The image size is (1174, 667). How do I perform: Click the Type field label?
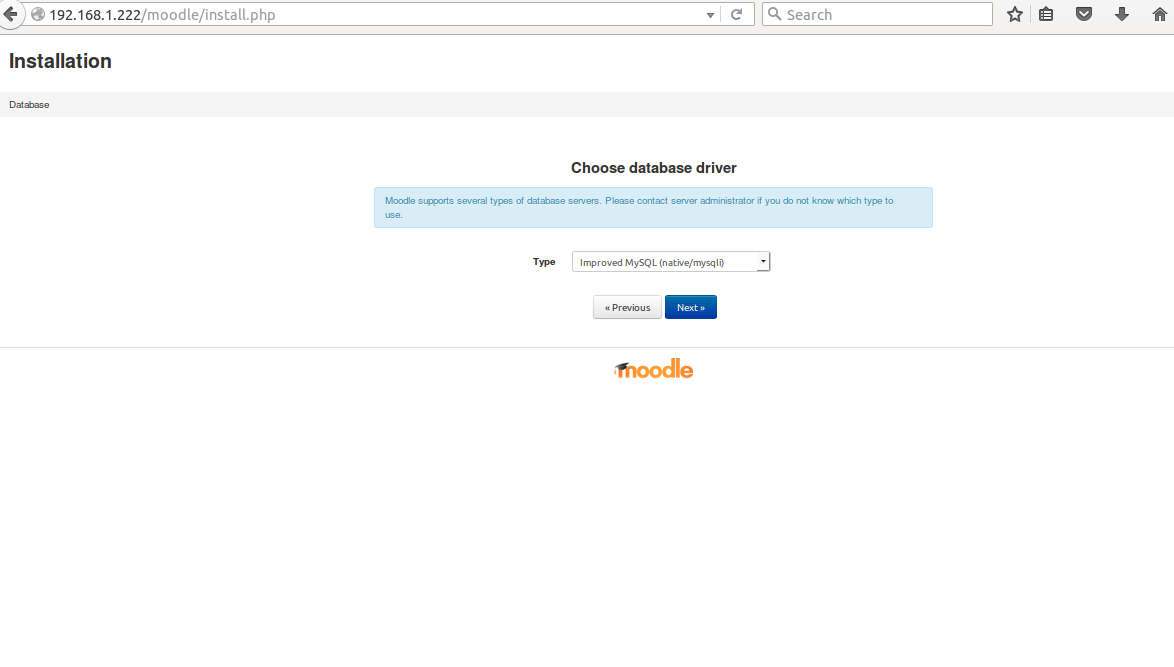coord(544,262)
